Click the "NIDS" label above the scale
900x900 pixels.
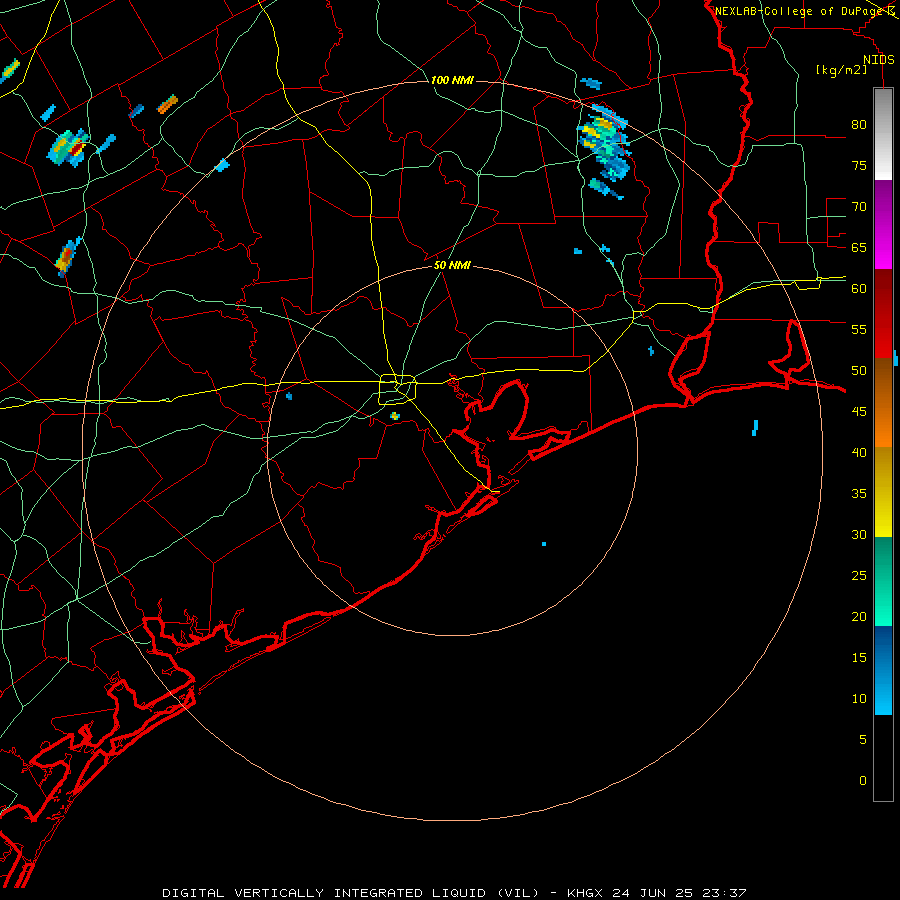click(878, 60)
